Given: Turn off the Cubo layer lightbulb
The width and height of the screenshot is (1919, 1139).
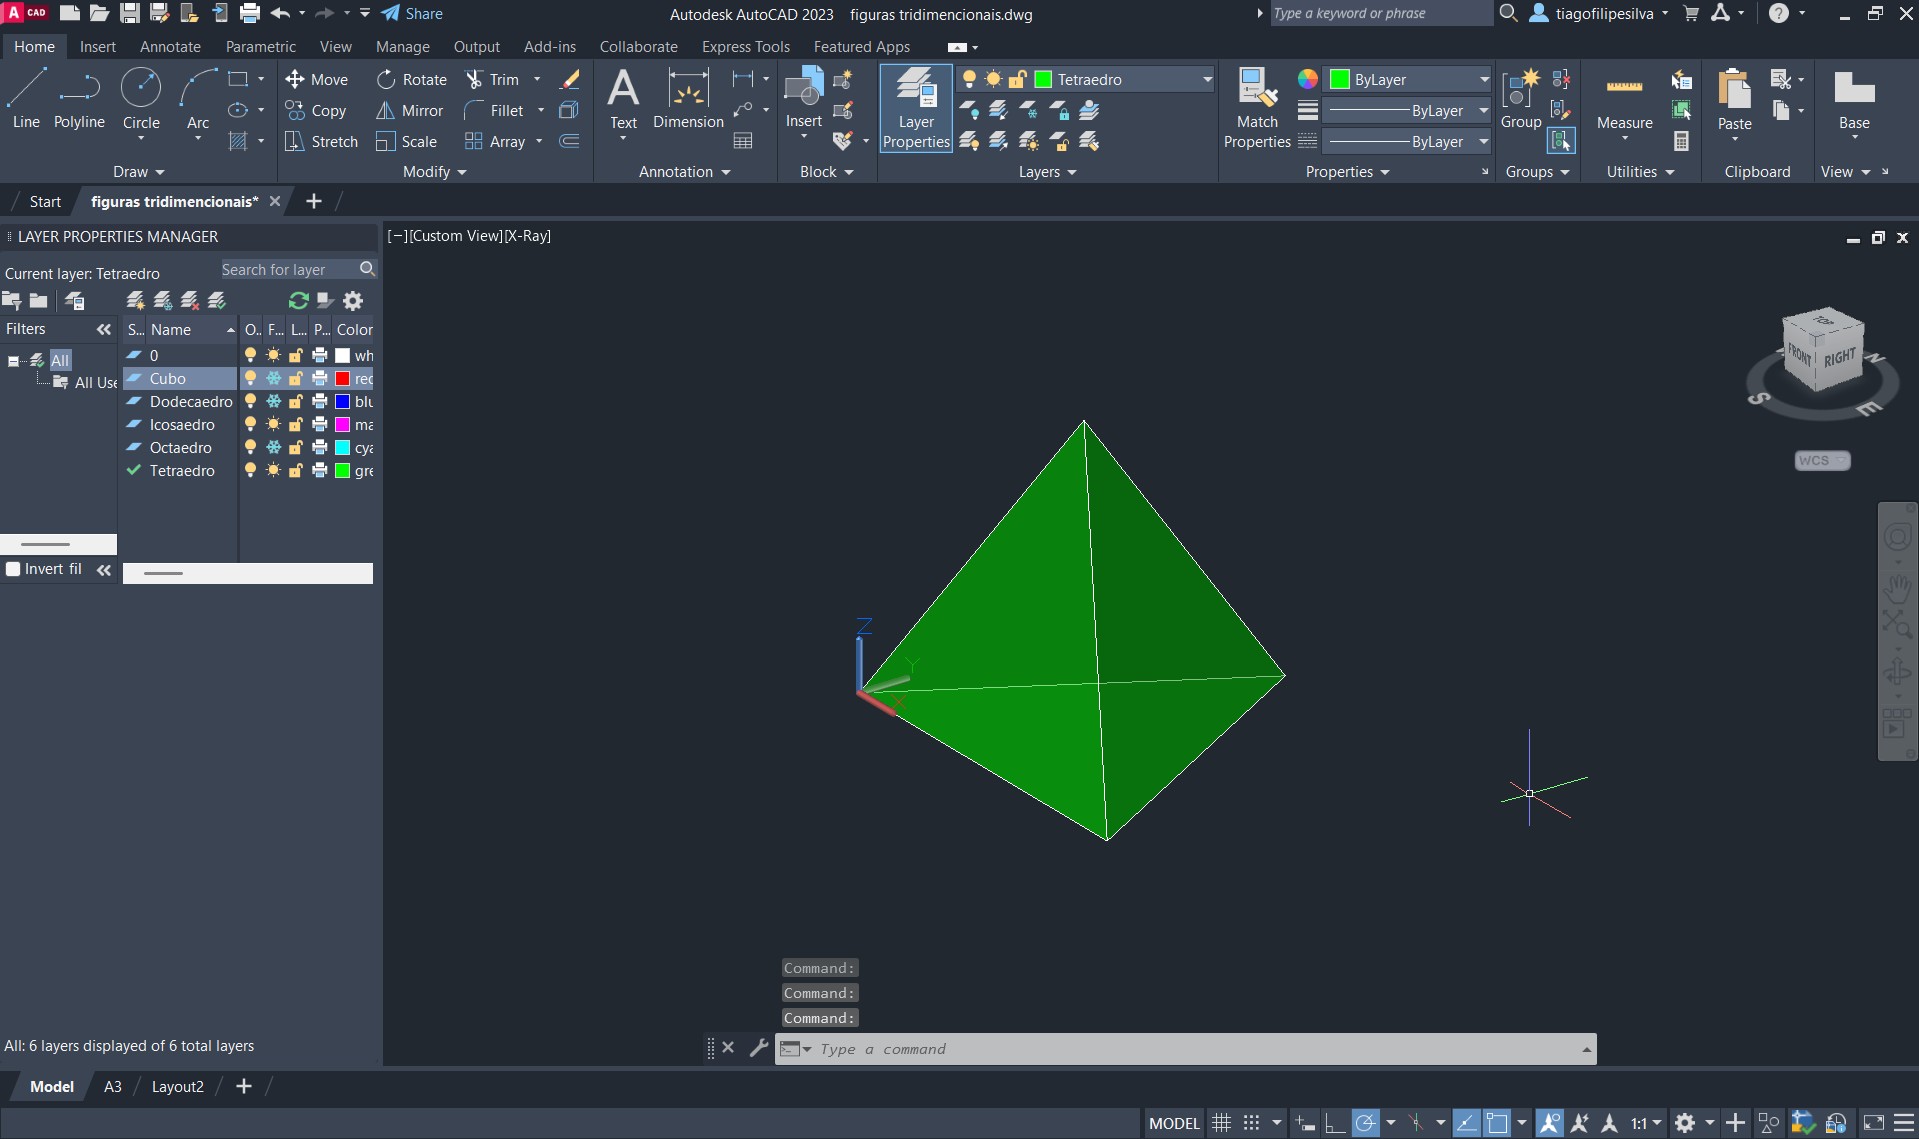Looking at the screenshot, I should pyautogui.click(x=250, y=379).
